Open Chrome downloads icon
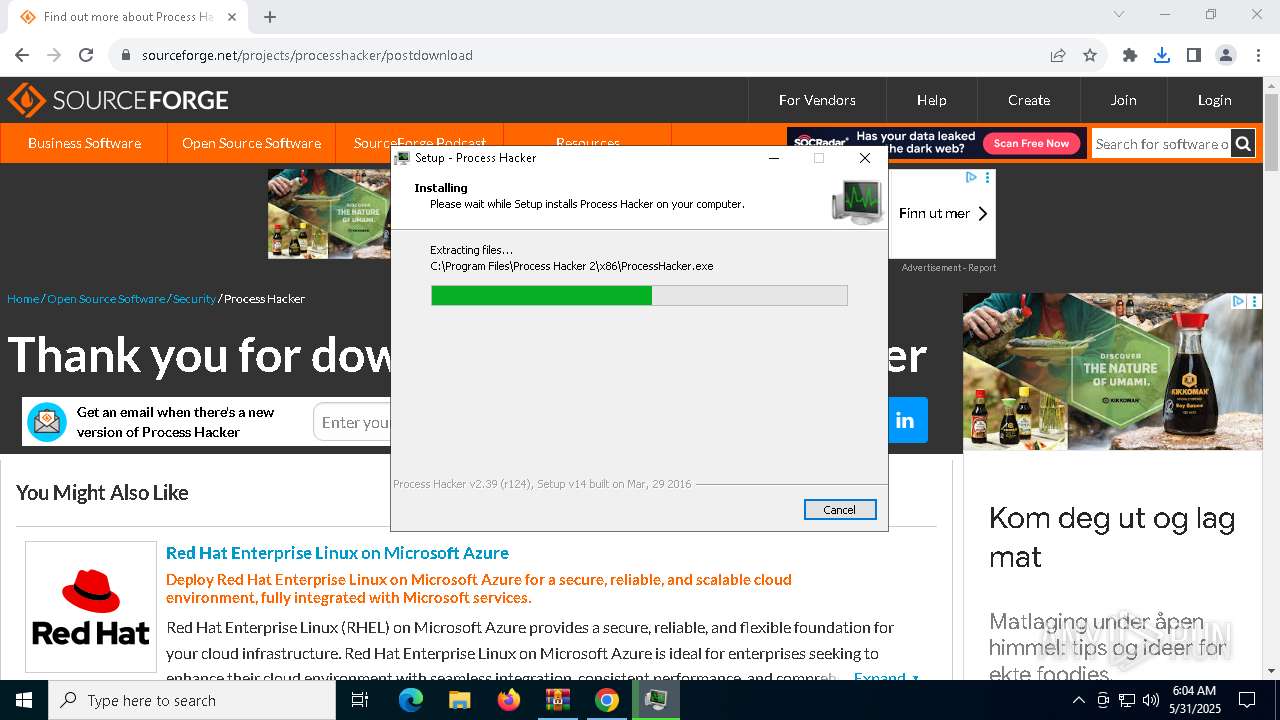The width and height of the screenshot is (1280, 720). coord(1162,55)
